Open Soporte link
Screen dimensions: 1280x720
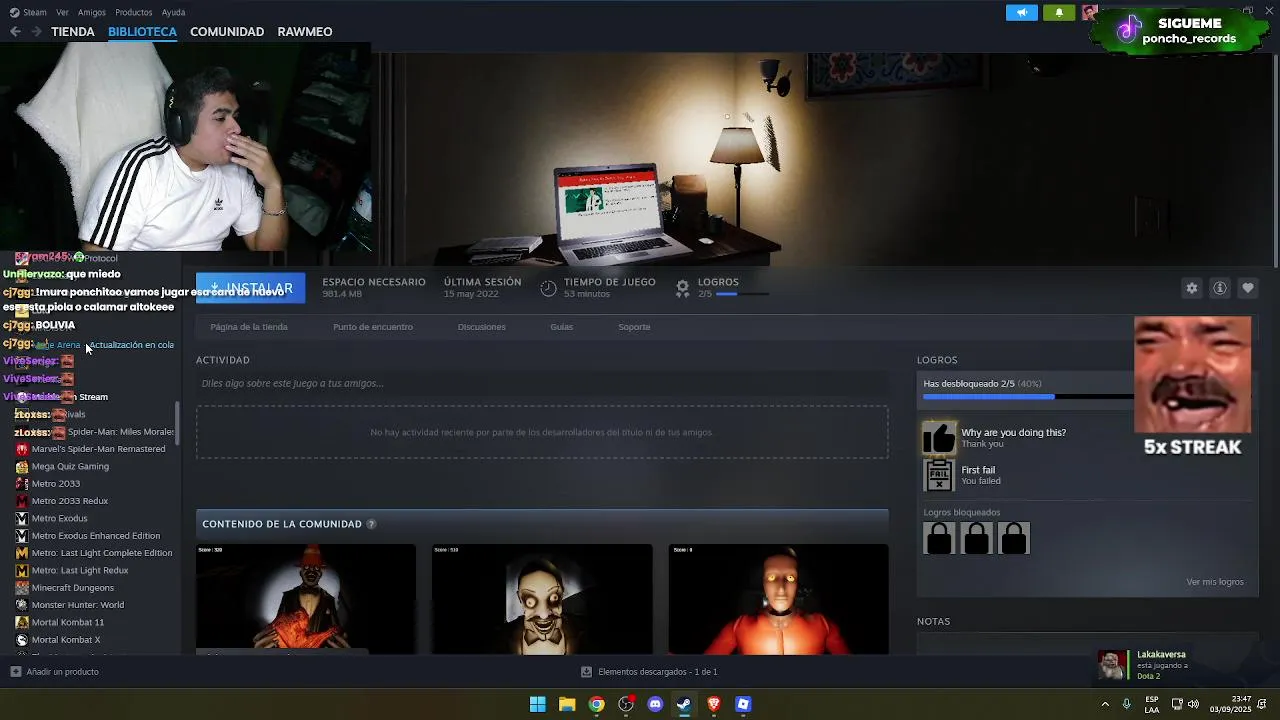(634, 327)
